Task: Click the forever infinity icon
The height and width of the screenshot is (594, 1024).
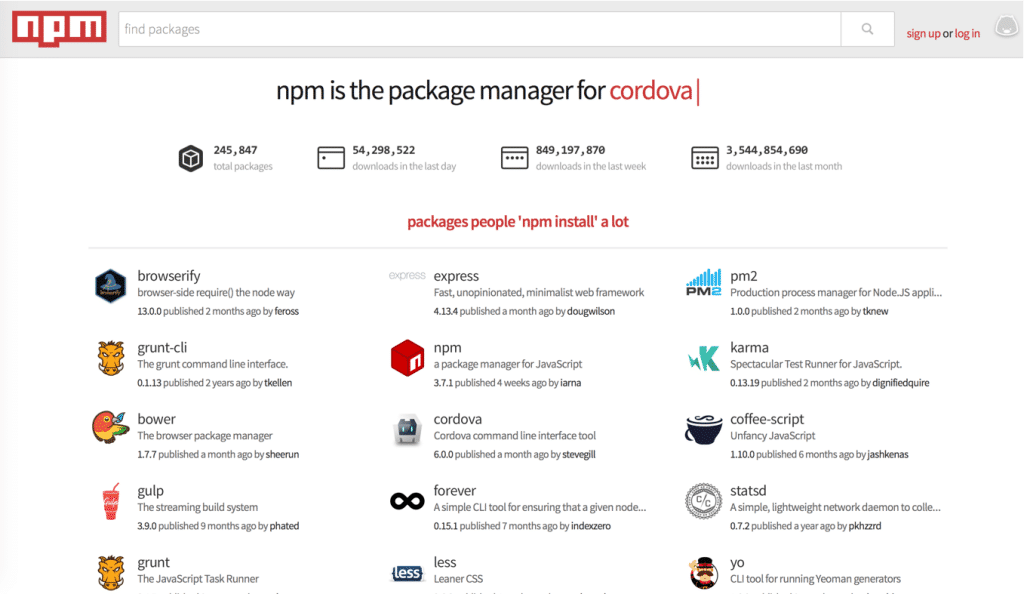Action: click(x=407, y=501)
